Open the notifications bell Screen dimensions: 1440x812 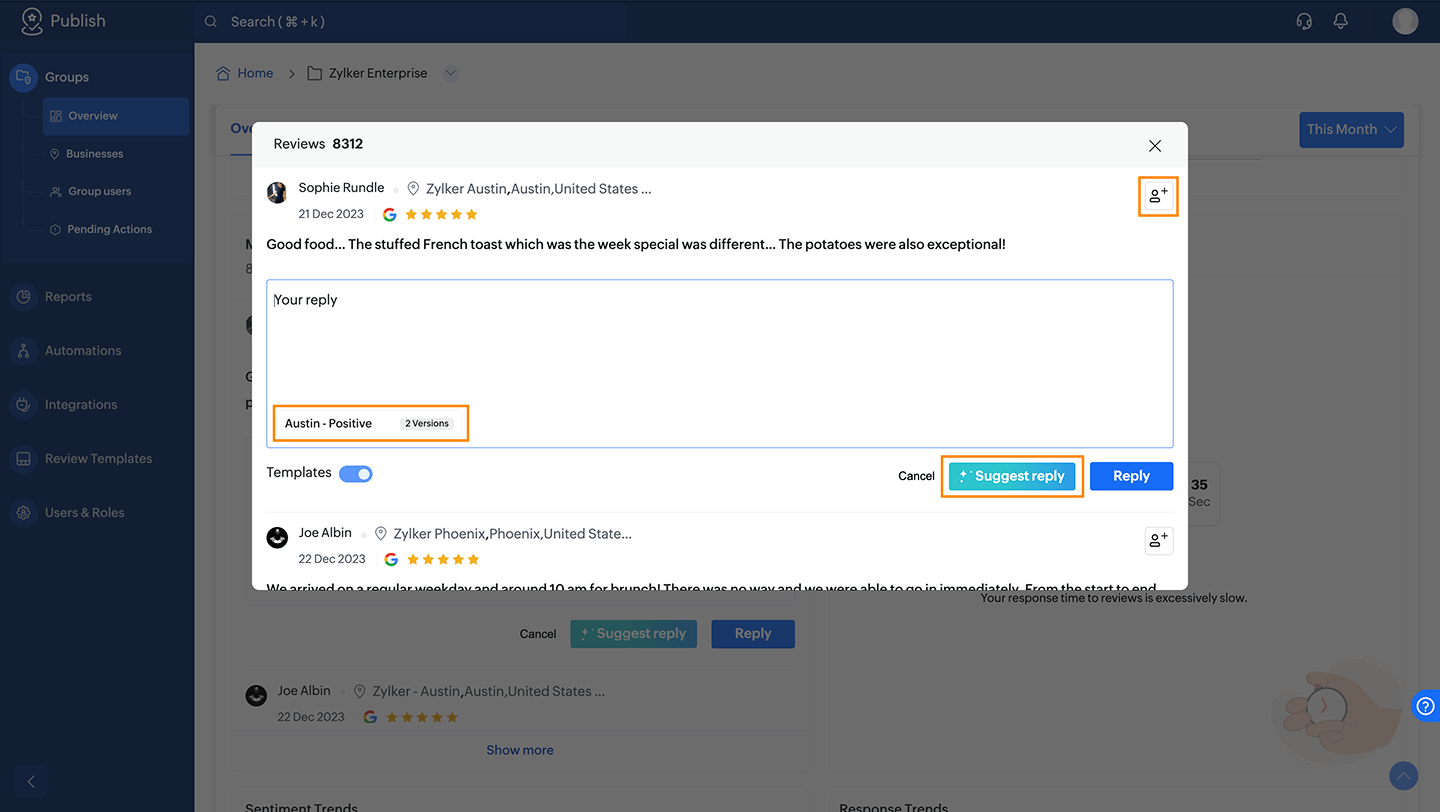[x=1341, y=21]
